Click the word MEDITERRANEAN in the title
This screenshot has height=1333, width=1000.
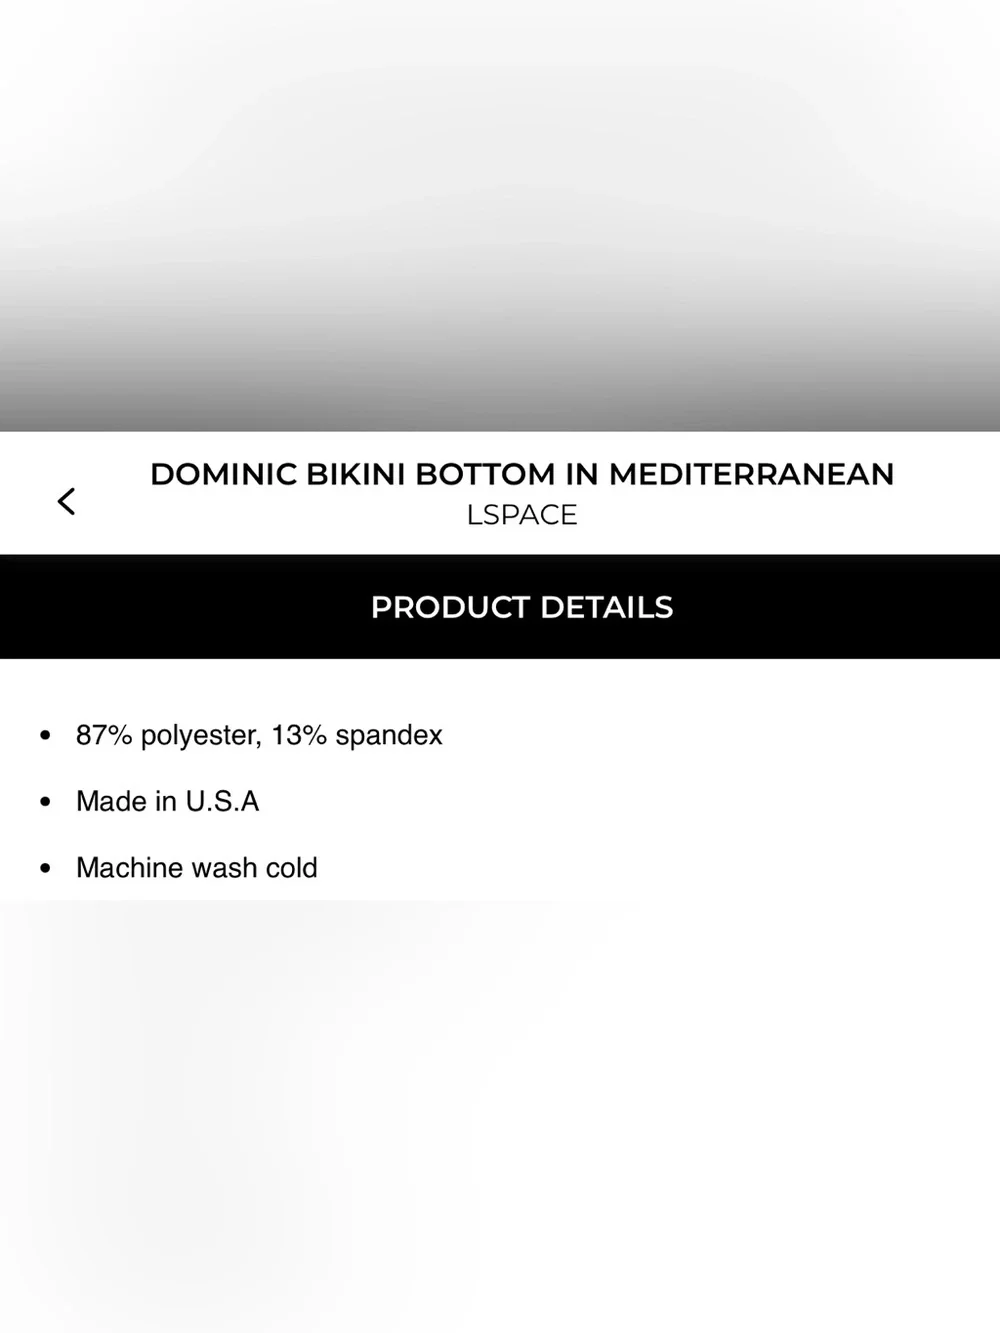click(x=752, y=474)
